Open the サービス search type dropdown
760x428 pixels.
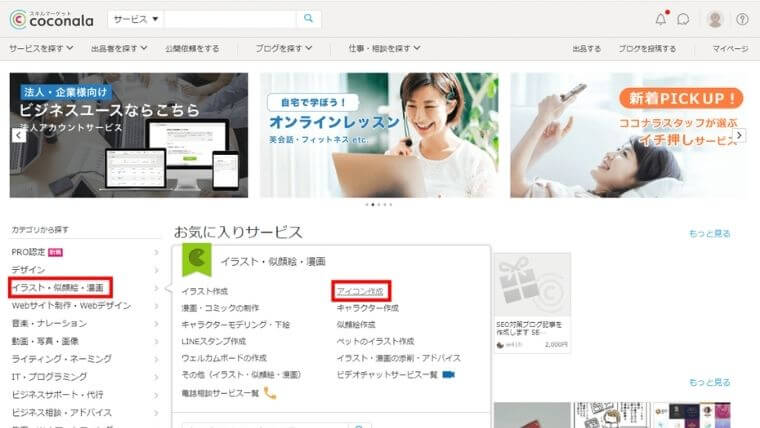tap(136, 19)
